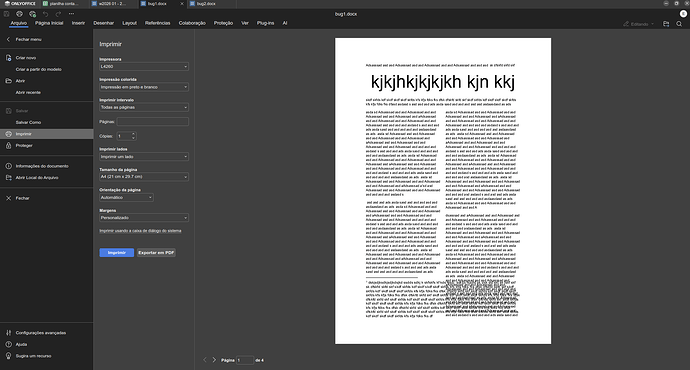690x370 pixels.
Task: Click Proteger lock icon in sidebar
Action: coord(8,146)
